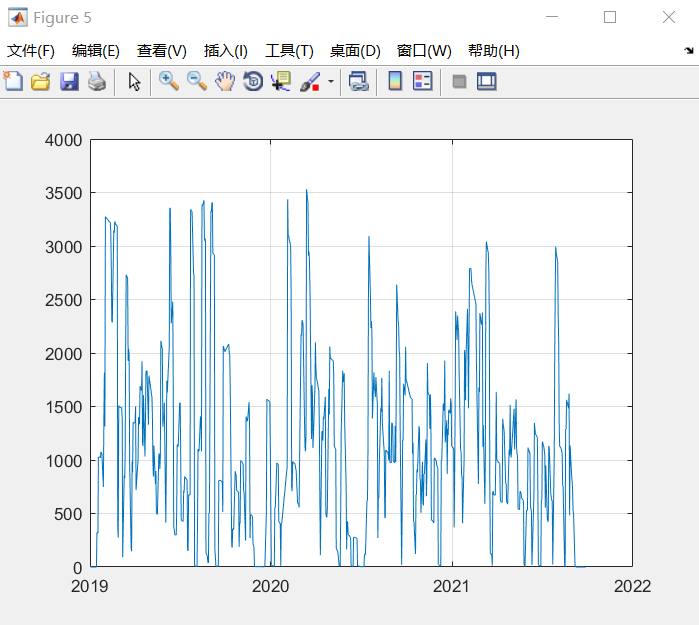Click the 1000 y-axis tick label

coord(64,461)
